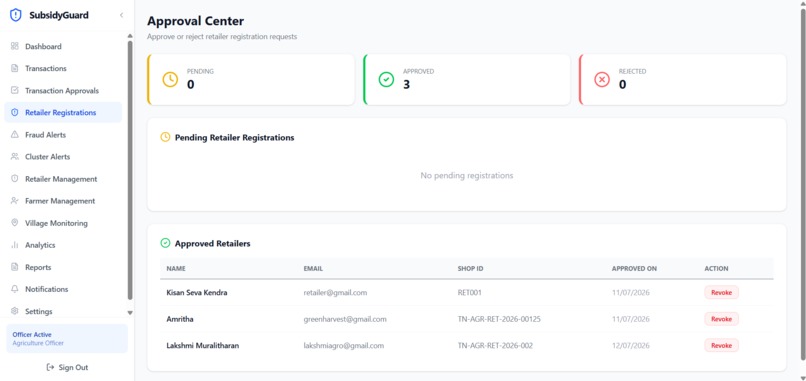Click the Approval Center page title
The height and width of the screenshot is (381, 806).
(195, 21)
